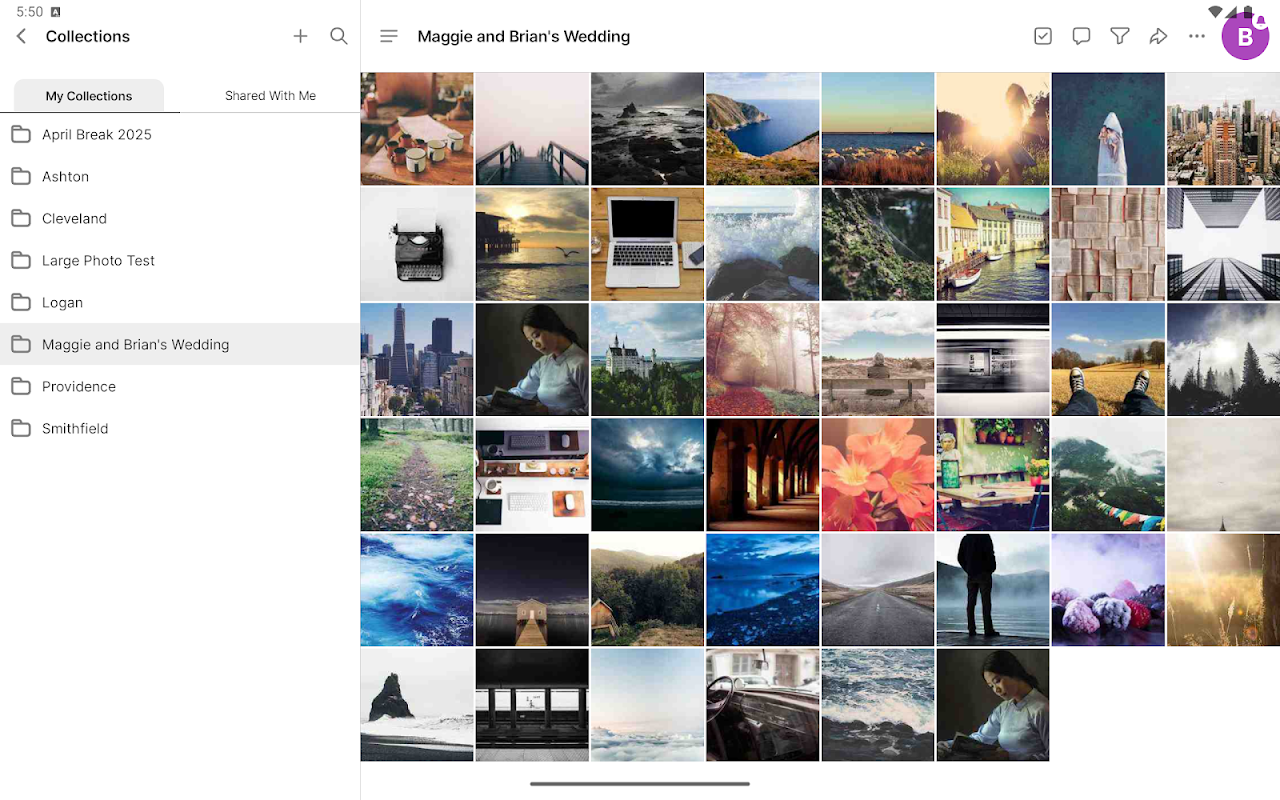Open the open books pattern photo
This screenshot has width=1280, height=800.
pos(1108,244)
